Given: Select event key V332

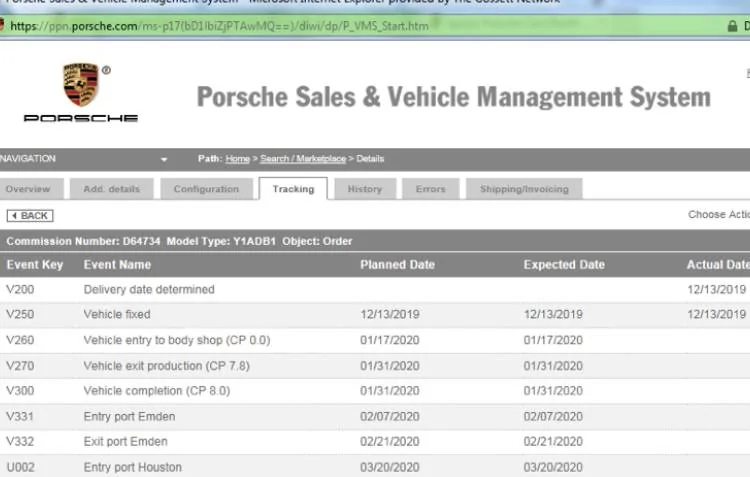Looking at the screenshot, I should coord(20,442).
